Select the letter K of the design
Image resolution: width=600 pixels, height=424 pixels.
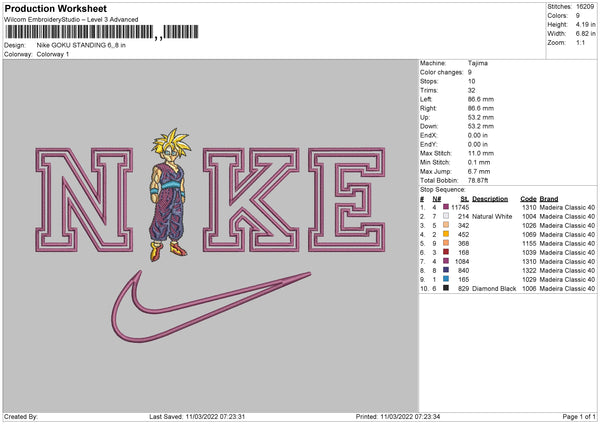point(251,200)
